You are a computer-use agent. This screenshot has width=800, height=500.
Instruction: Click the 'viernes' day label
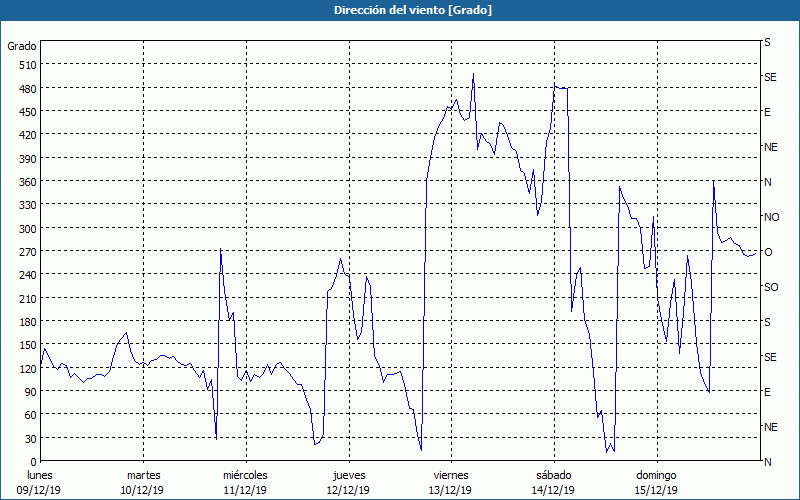coord(452,475)
